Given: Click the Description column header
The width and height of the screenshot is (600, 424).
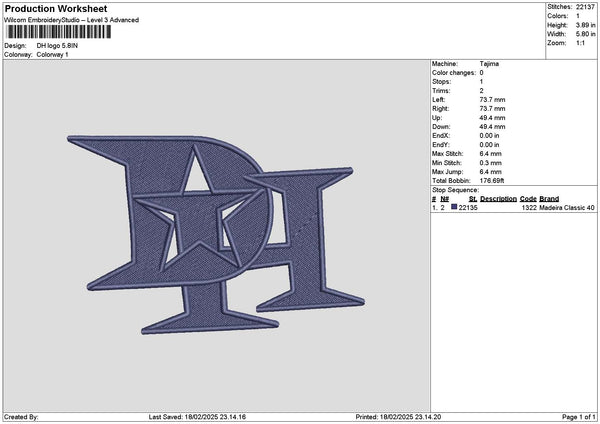Looking at the screenshot, I should (498, 199).
